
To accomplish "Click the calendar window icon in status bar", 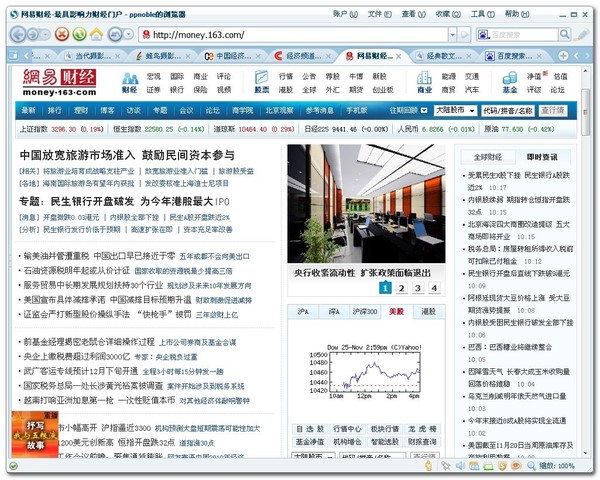I will (474, 466).
